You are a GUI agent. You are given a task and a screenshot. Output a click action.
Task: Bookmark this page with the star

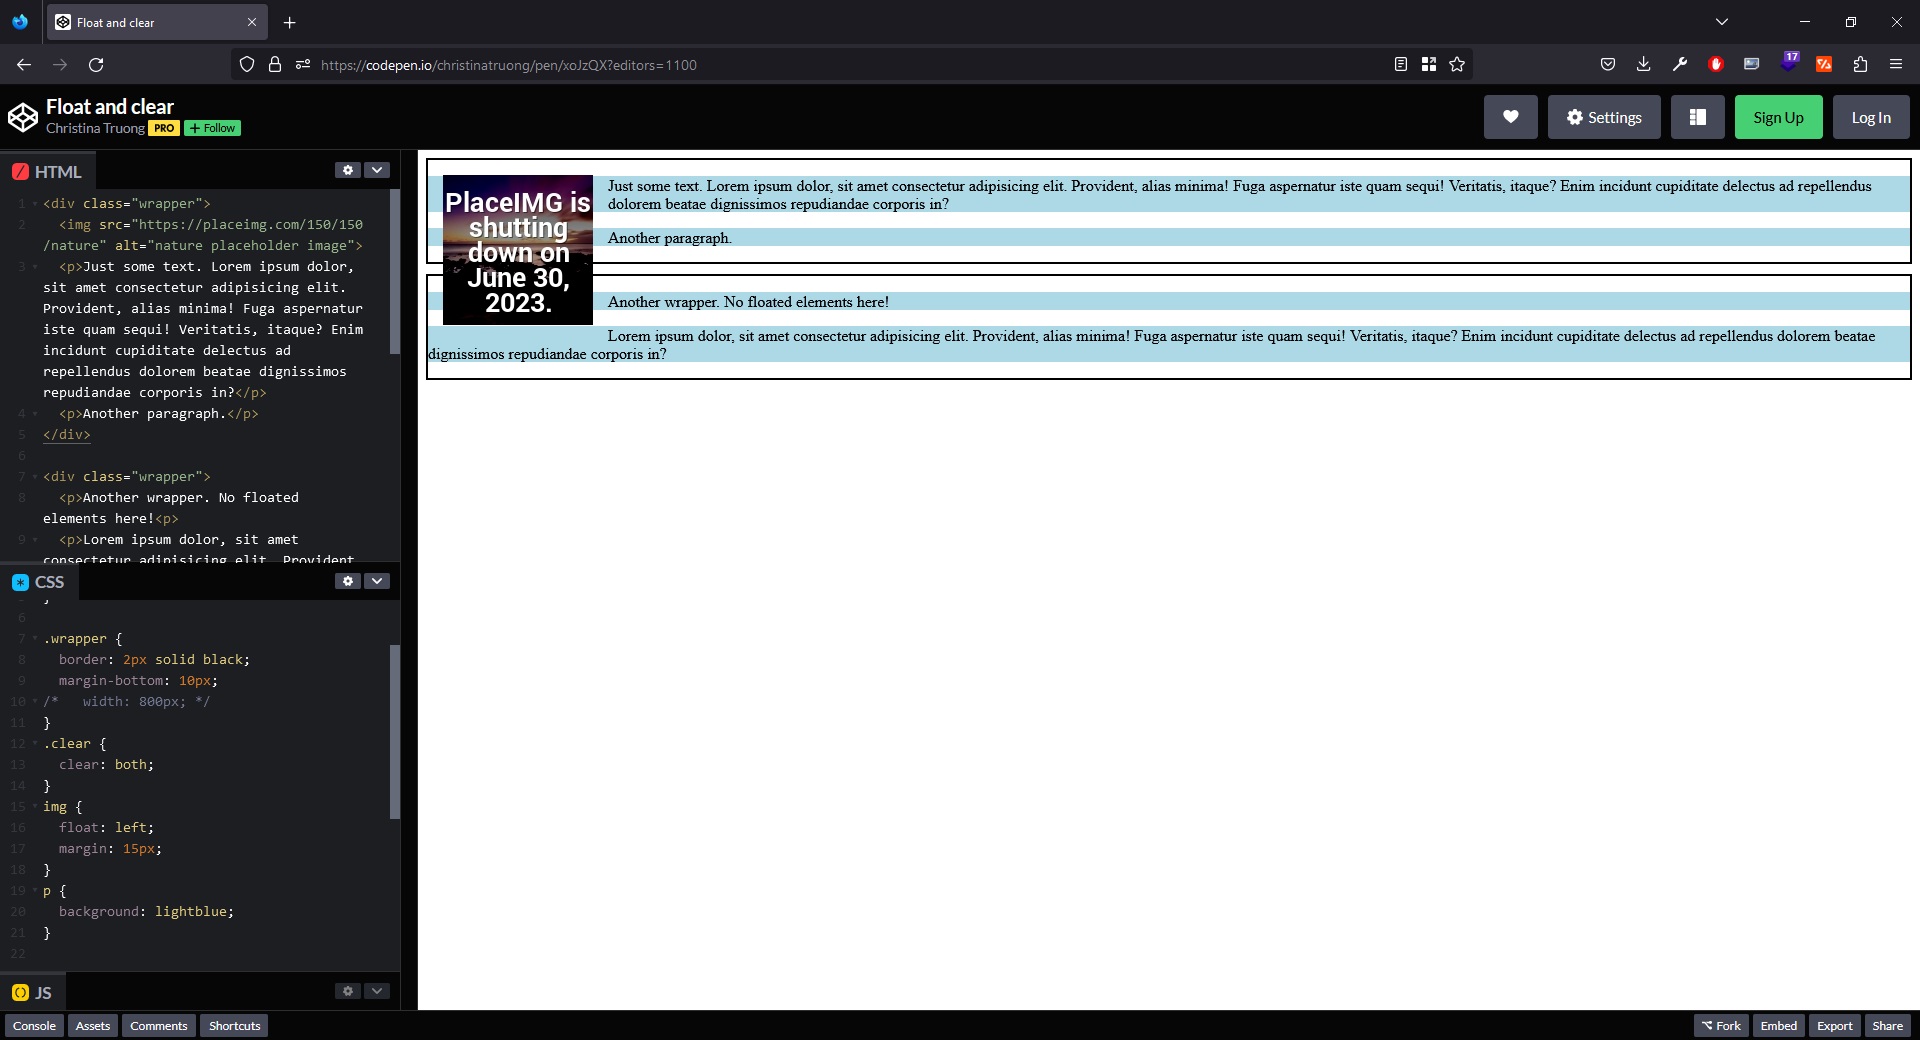click(x=1457, y=64)
